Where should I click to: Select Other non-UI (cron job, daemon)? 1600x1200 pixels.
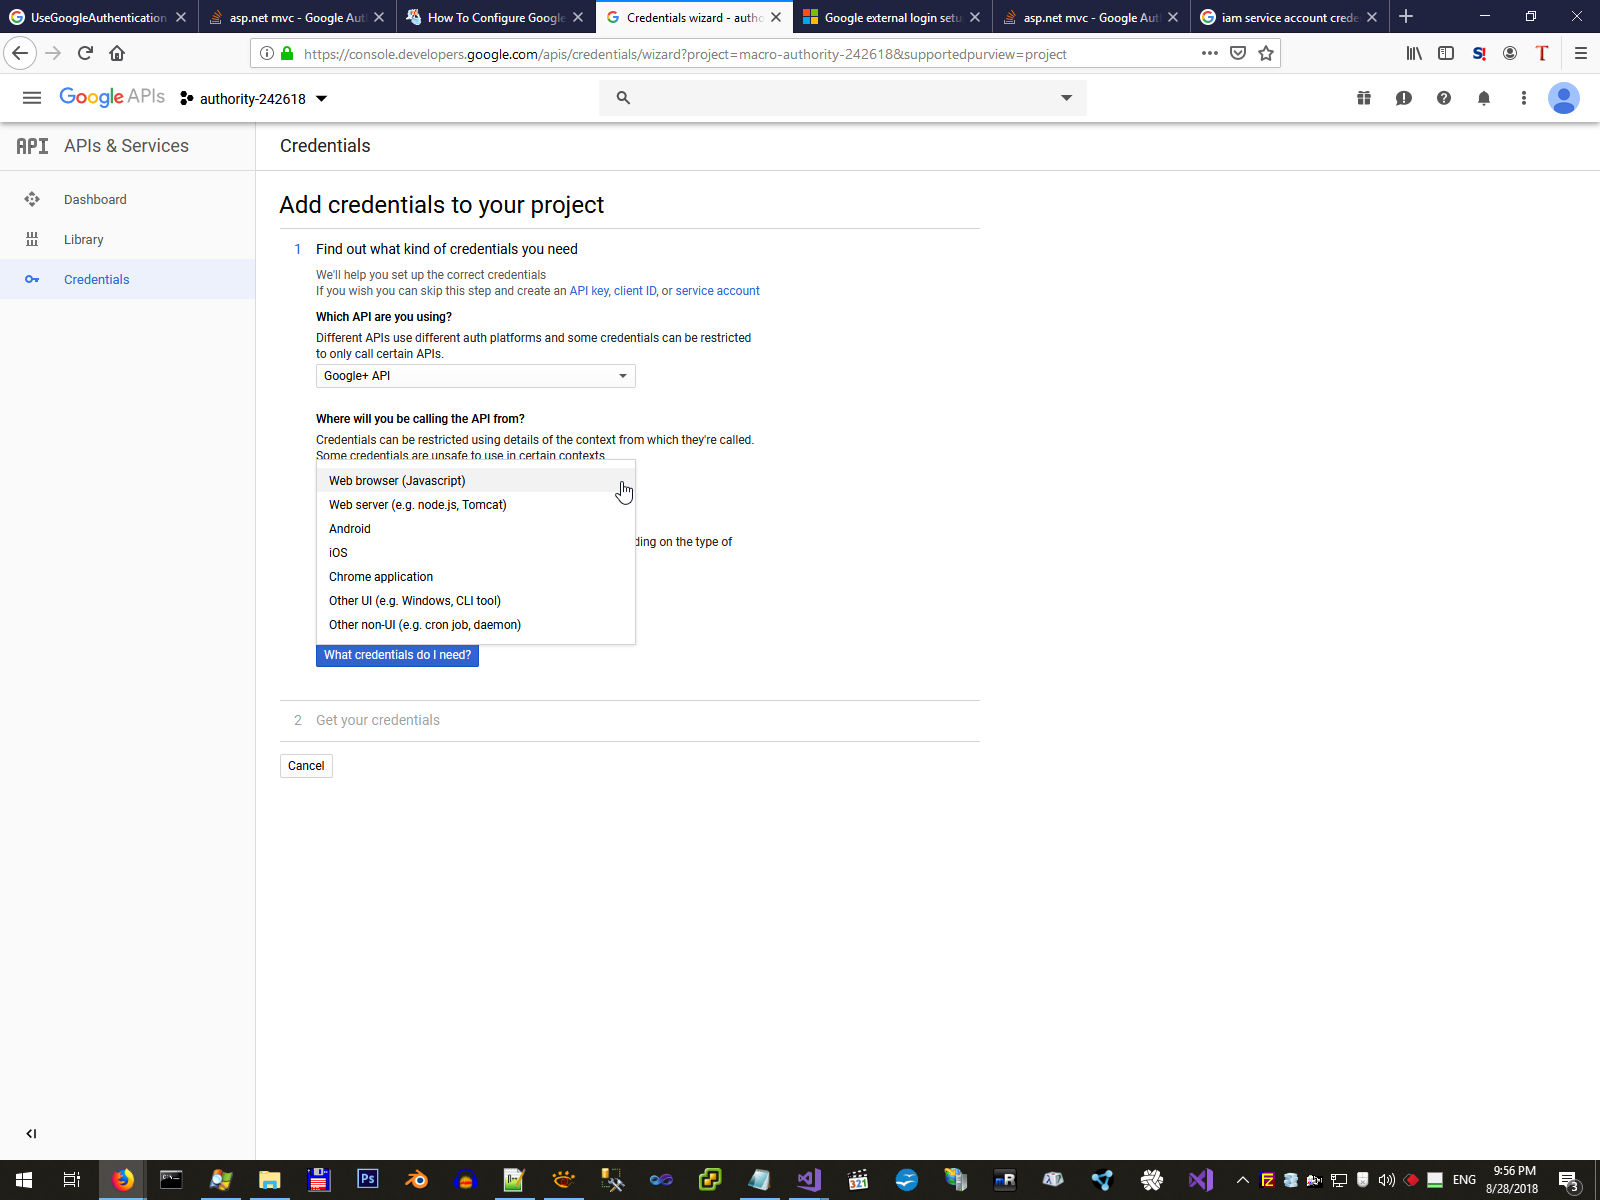click(x=476, y=625)
